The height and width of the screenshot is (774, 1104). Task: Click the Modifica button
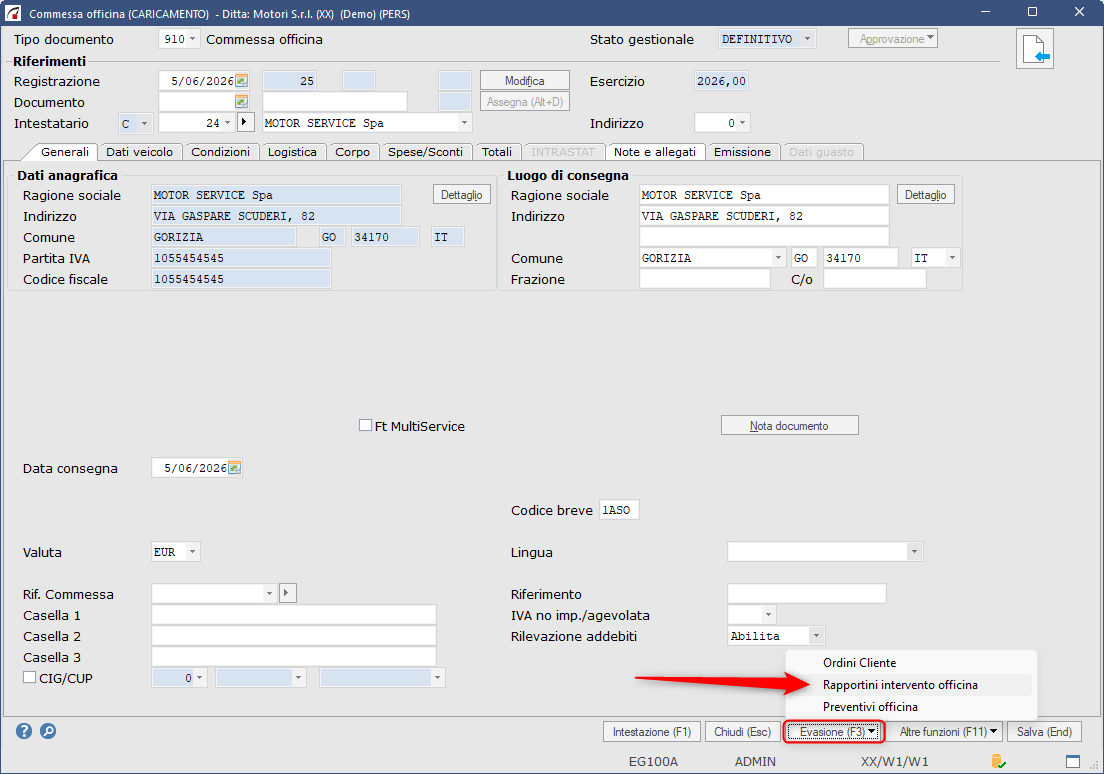tap(525, 81)
